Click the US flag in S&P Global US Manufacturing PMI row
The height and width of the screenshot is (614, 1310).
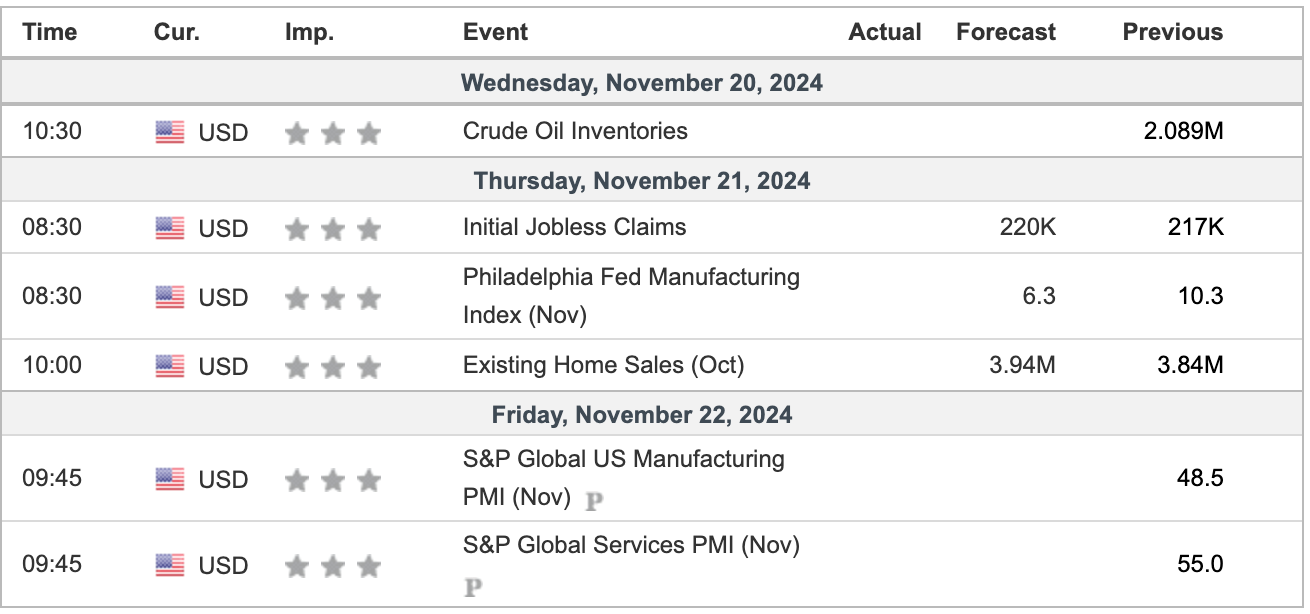coord(170,480)
